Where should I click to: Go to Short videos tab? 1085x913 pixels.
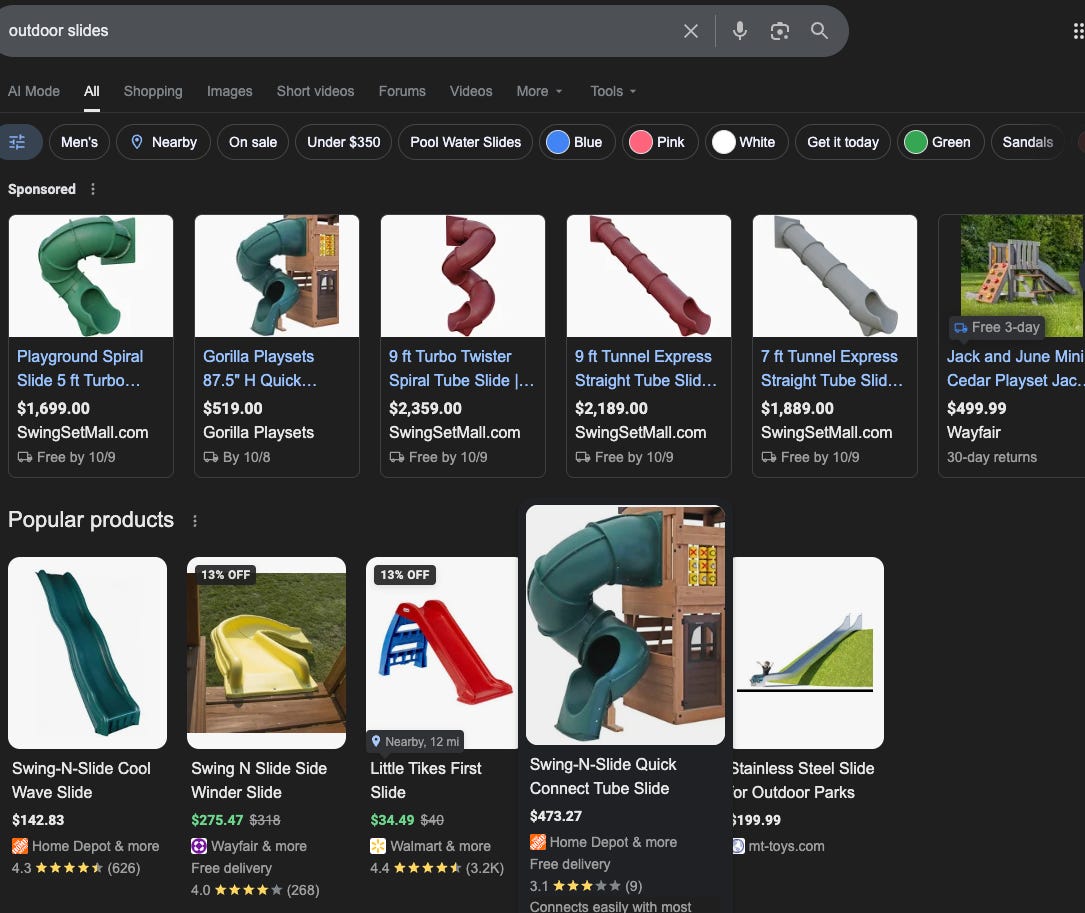[316, 91]
